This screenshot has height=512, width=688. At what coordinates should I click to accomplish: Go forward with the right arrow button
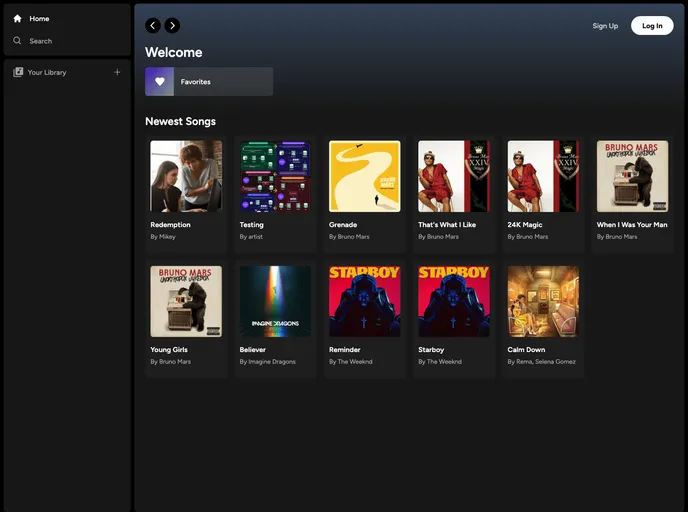tap(172, 25)
